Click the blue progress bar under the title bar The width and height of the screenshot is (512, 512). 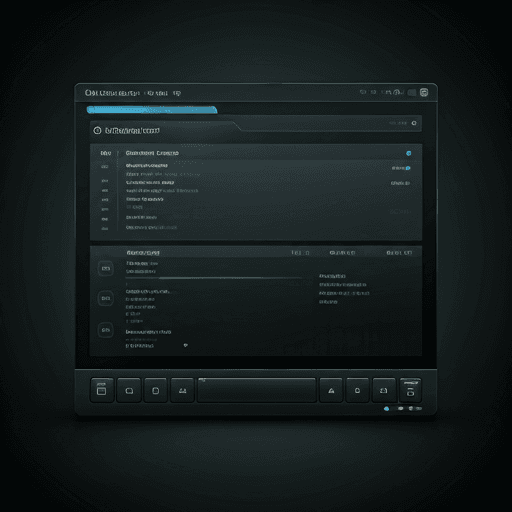(152, 110)
